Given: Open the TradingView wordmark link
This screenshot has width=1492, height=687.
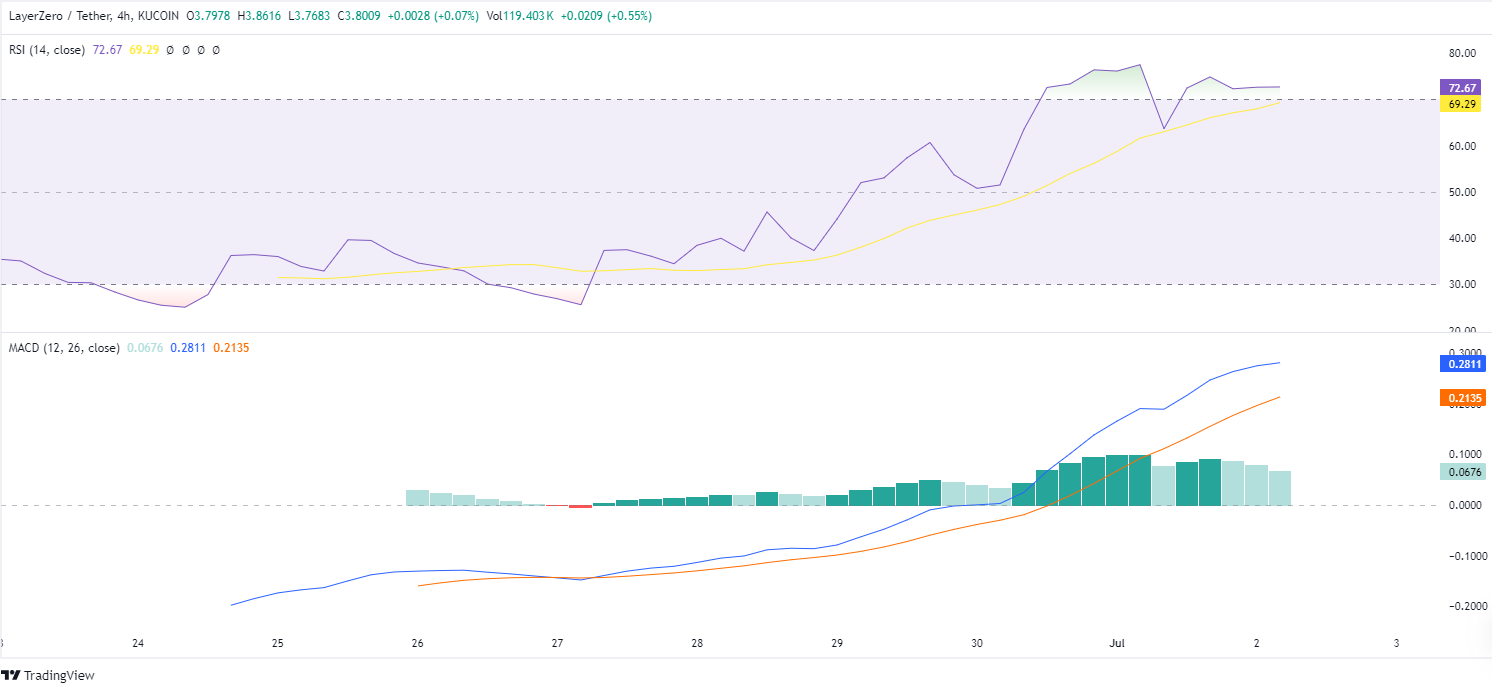Looking at the screenshot, I should 59,675.
